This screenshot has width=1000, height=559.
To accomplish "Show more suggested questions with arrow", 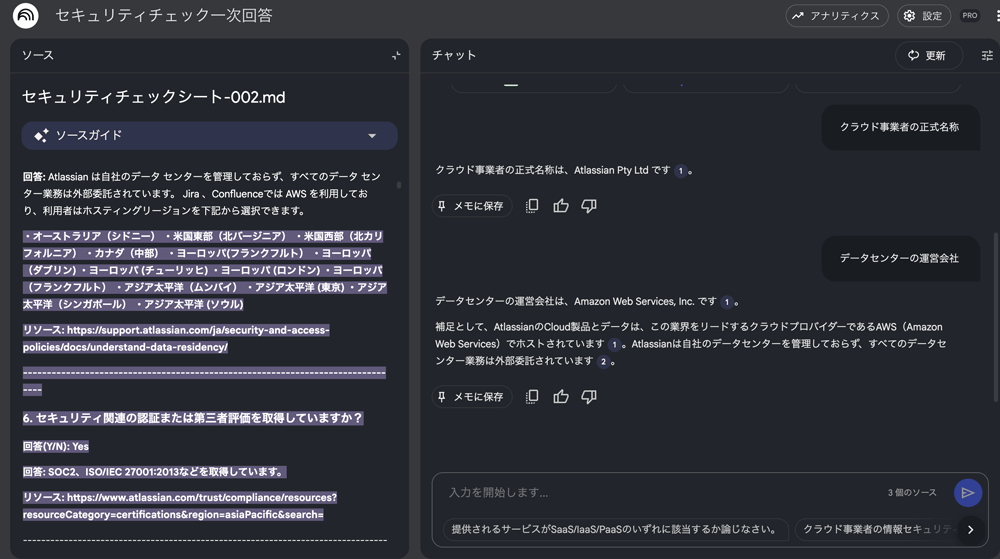I will click(969, 530).
